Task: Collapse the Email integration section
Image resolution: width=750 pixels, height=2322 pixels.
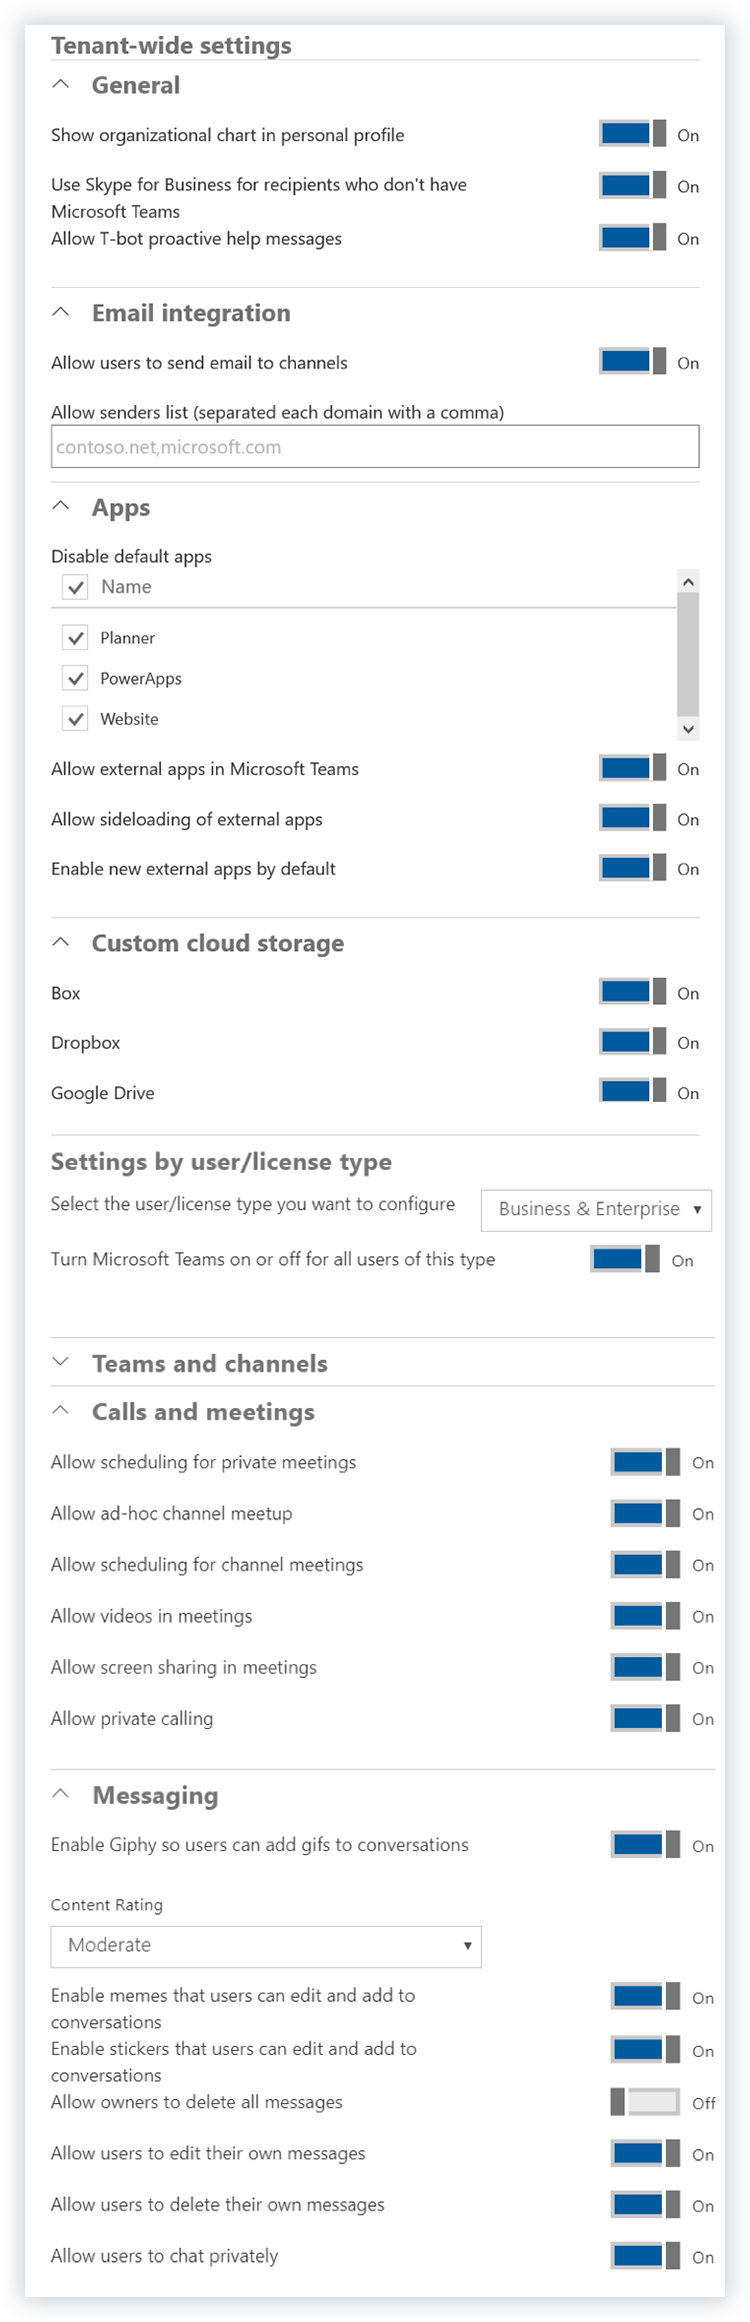Action: 61,313
